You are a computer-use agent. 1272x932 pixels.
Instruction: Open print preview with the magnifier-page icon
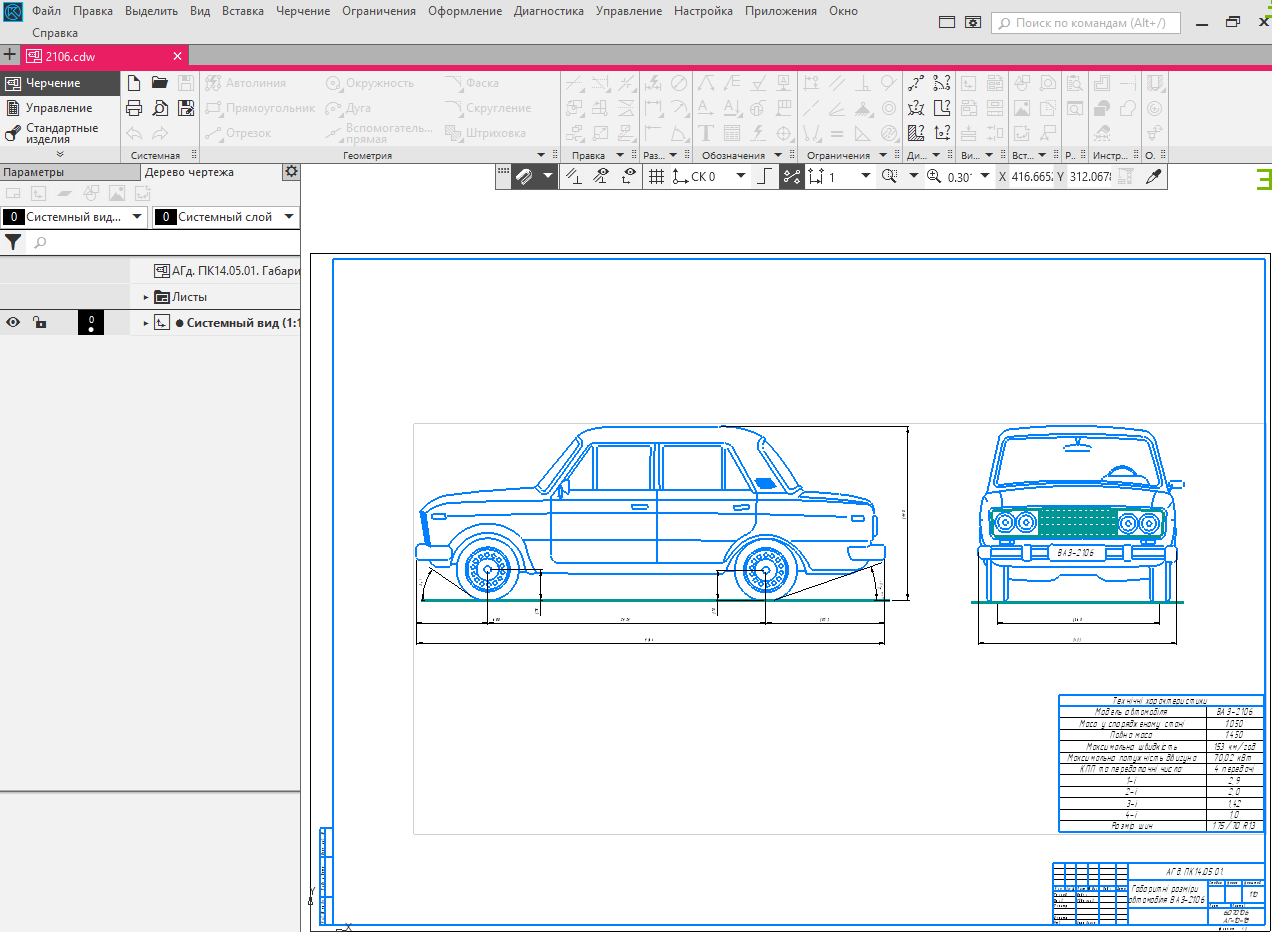pyautogui.click(x=160, y=108)
